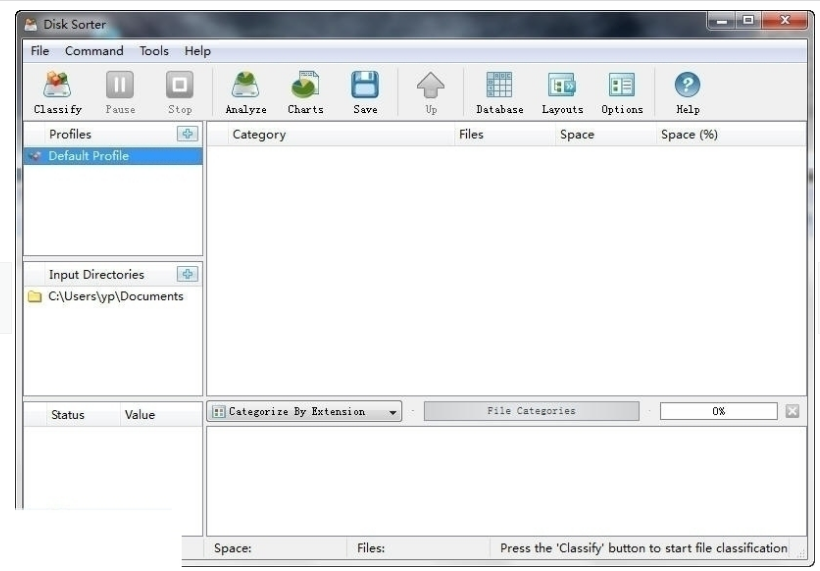Click the Classify toolbar icon
This screenshot has height=571, width=820.
pyautogui.click(x=57, y=86)
